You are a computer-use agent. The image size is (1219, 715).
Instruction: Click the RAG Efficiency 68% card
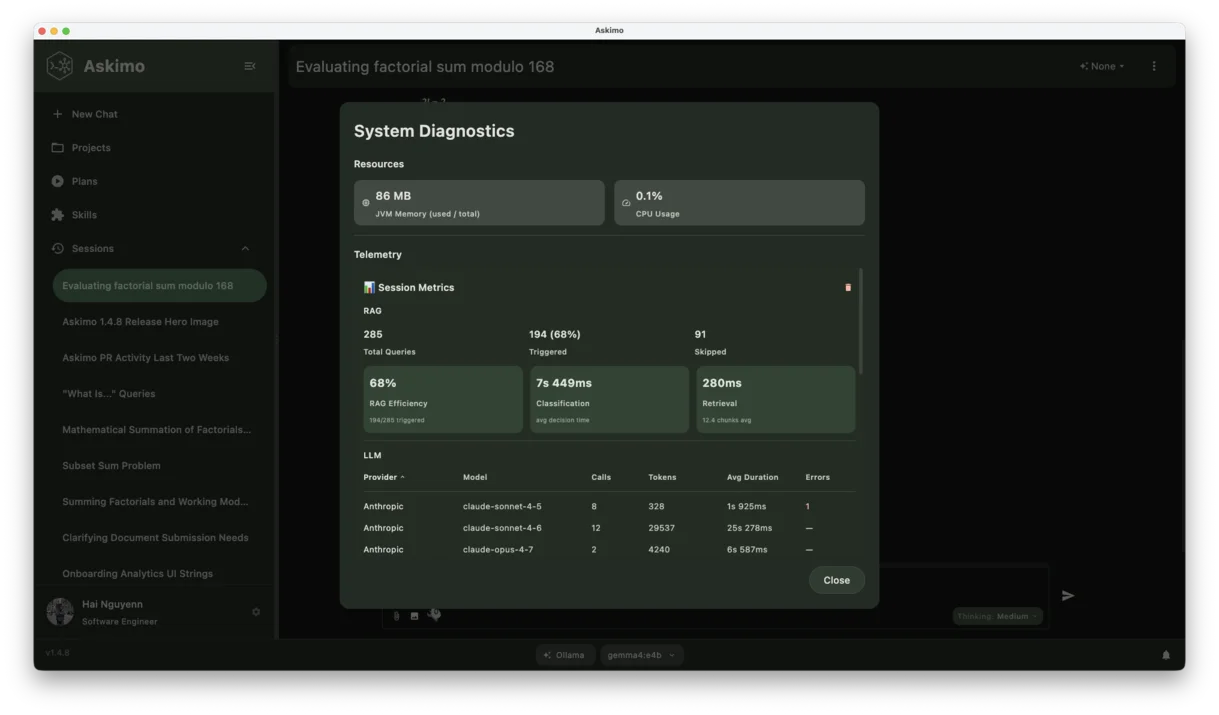tap(443, 399)
